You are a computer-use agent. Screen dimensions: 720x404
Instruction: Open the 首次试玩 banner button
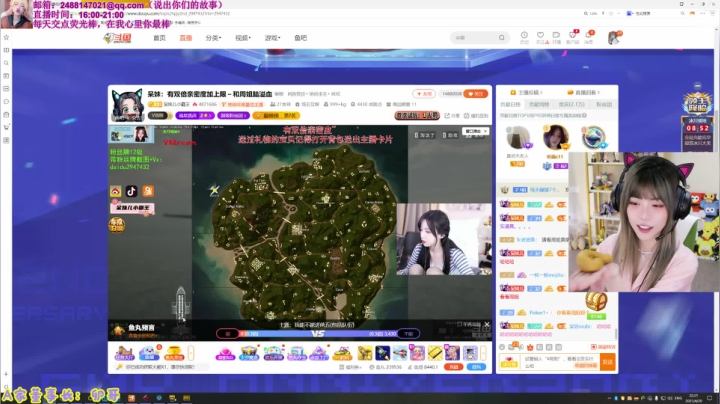[x=417, y=115]
